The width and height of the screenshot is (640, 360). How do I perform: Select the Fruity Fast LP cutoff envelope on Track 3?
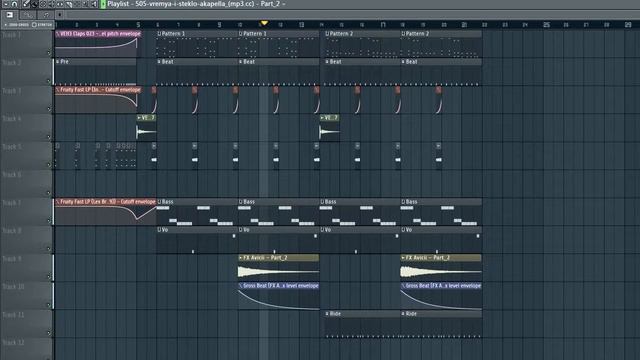pos(98,89)
